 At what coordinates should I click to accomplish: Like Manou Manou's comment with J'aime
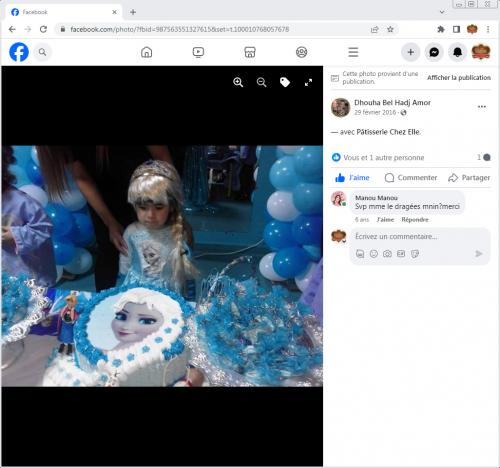[x=385, y=220]
